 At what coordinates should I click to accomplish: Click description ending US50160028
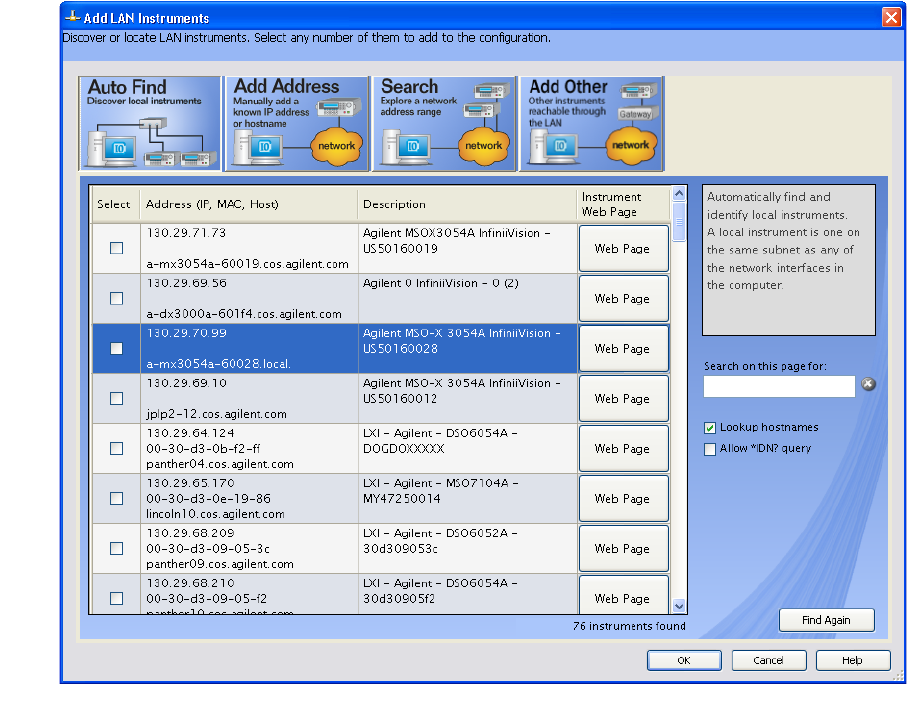pos(462,341)
